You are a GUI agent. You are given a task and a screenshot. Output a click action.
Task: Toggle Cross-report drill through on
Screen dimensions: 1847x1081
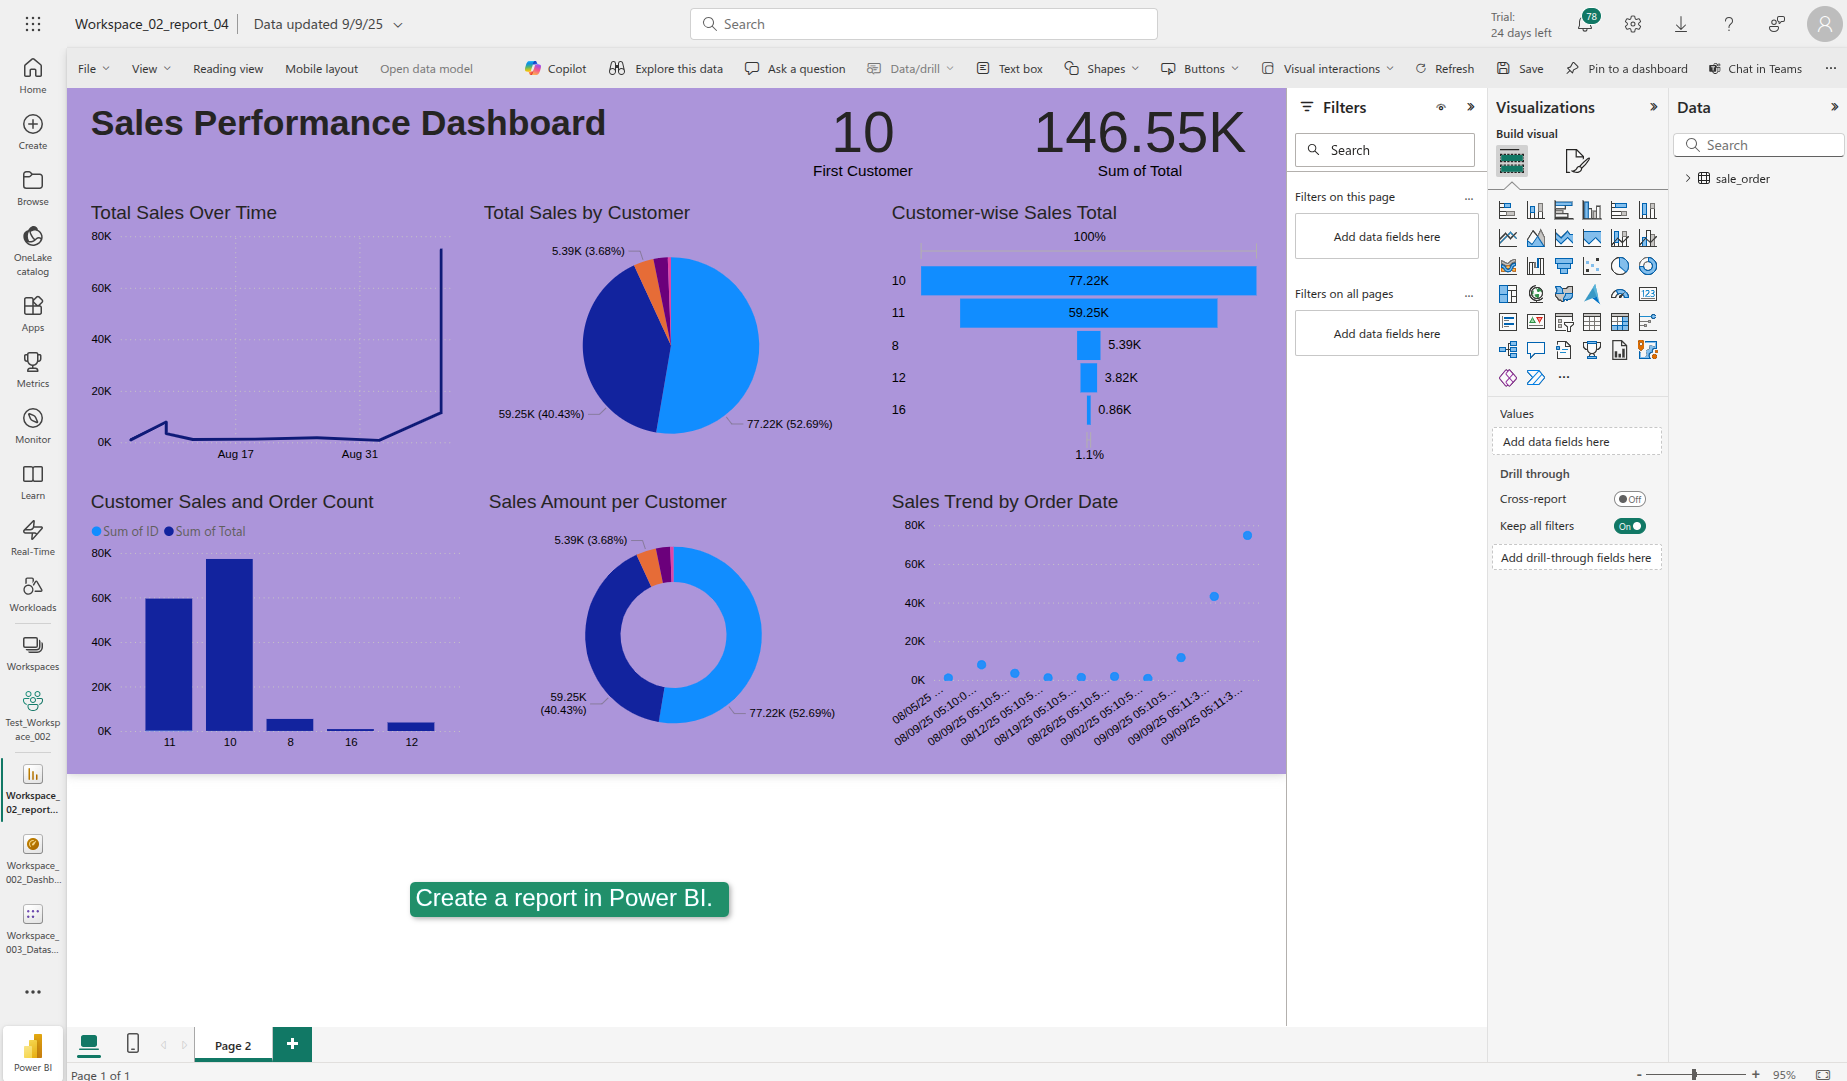click(1629, 498)
